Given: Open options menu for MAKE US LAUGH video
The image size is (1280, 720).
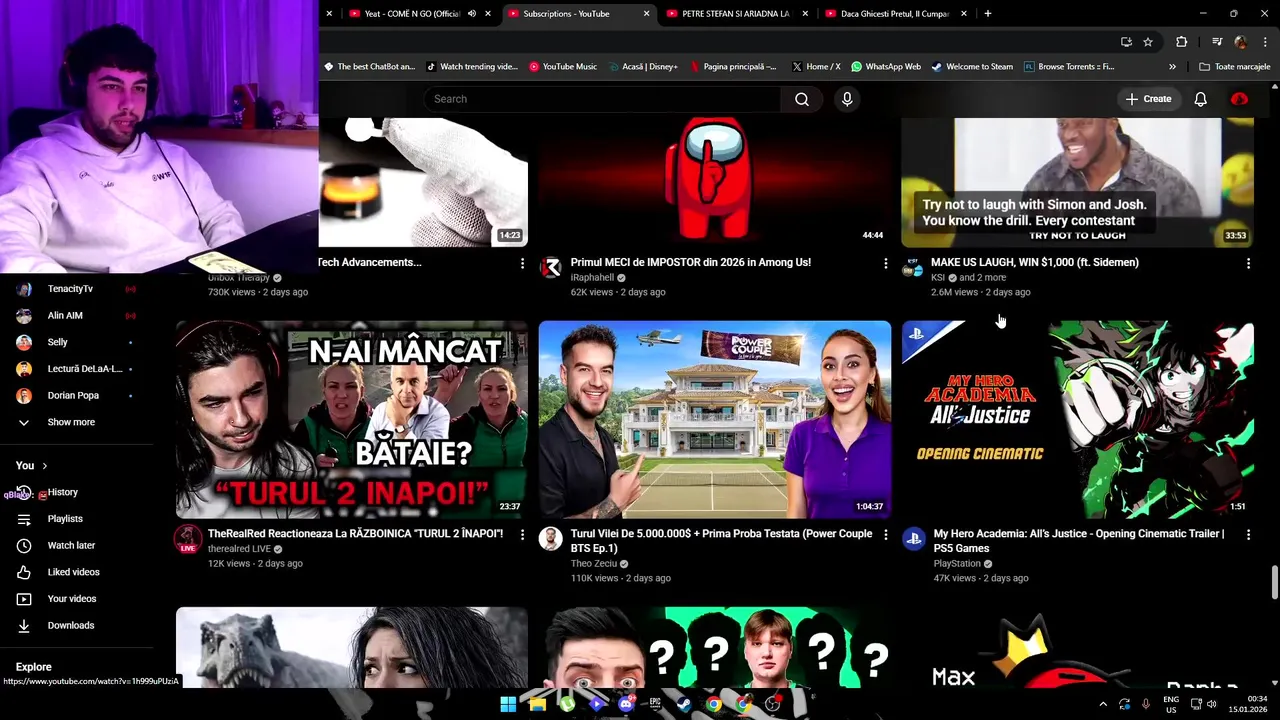Looking at the screenshot, I should tap(1248, 263).
